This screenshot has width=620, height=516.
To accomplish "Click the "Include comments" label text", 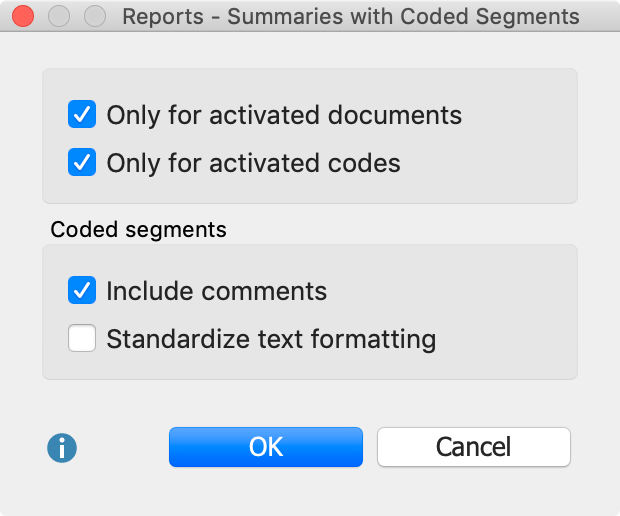I will point(216,291).
